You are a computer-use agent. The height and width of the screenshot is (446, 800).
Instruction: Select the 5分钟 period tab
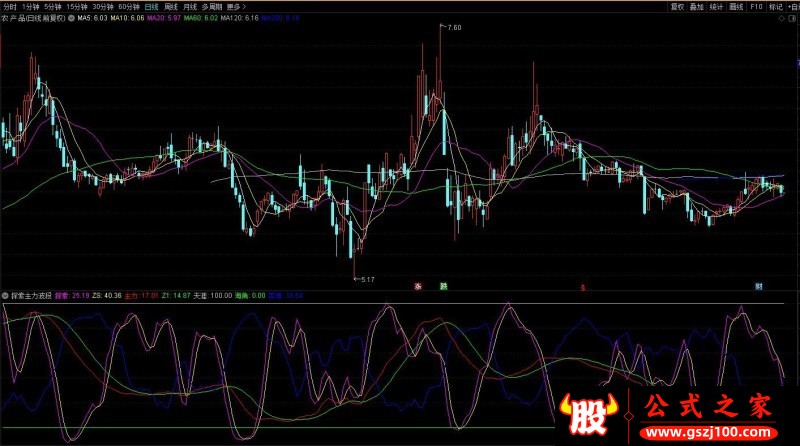[53, 7]
